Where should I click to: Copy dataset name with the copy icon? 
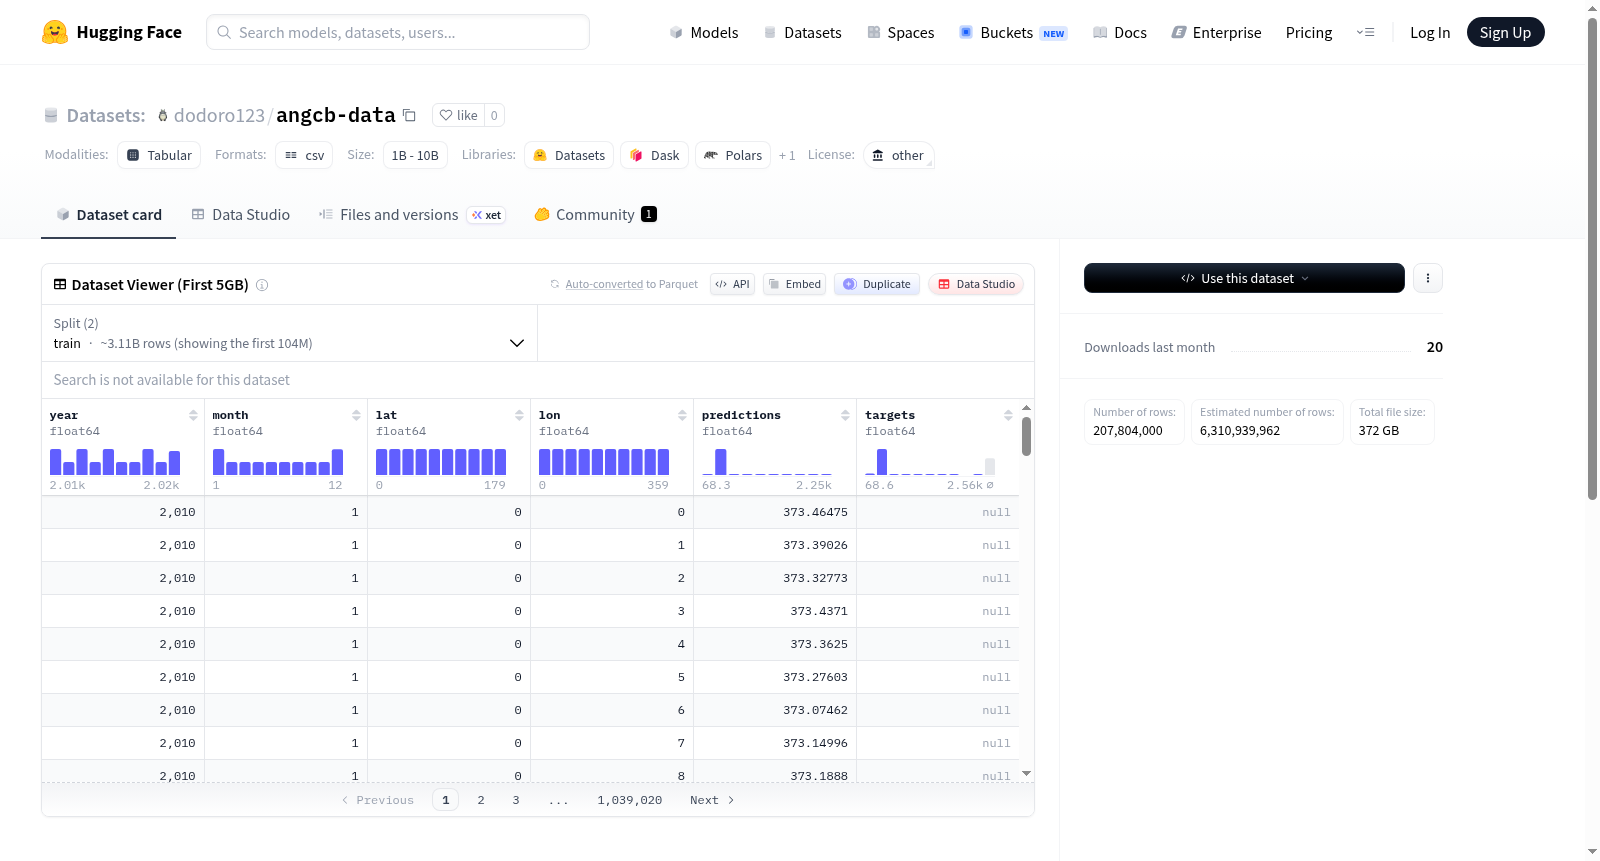tap(409, 115)
